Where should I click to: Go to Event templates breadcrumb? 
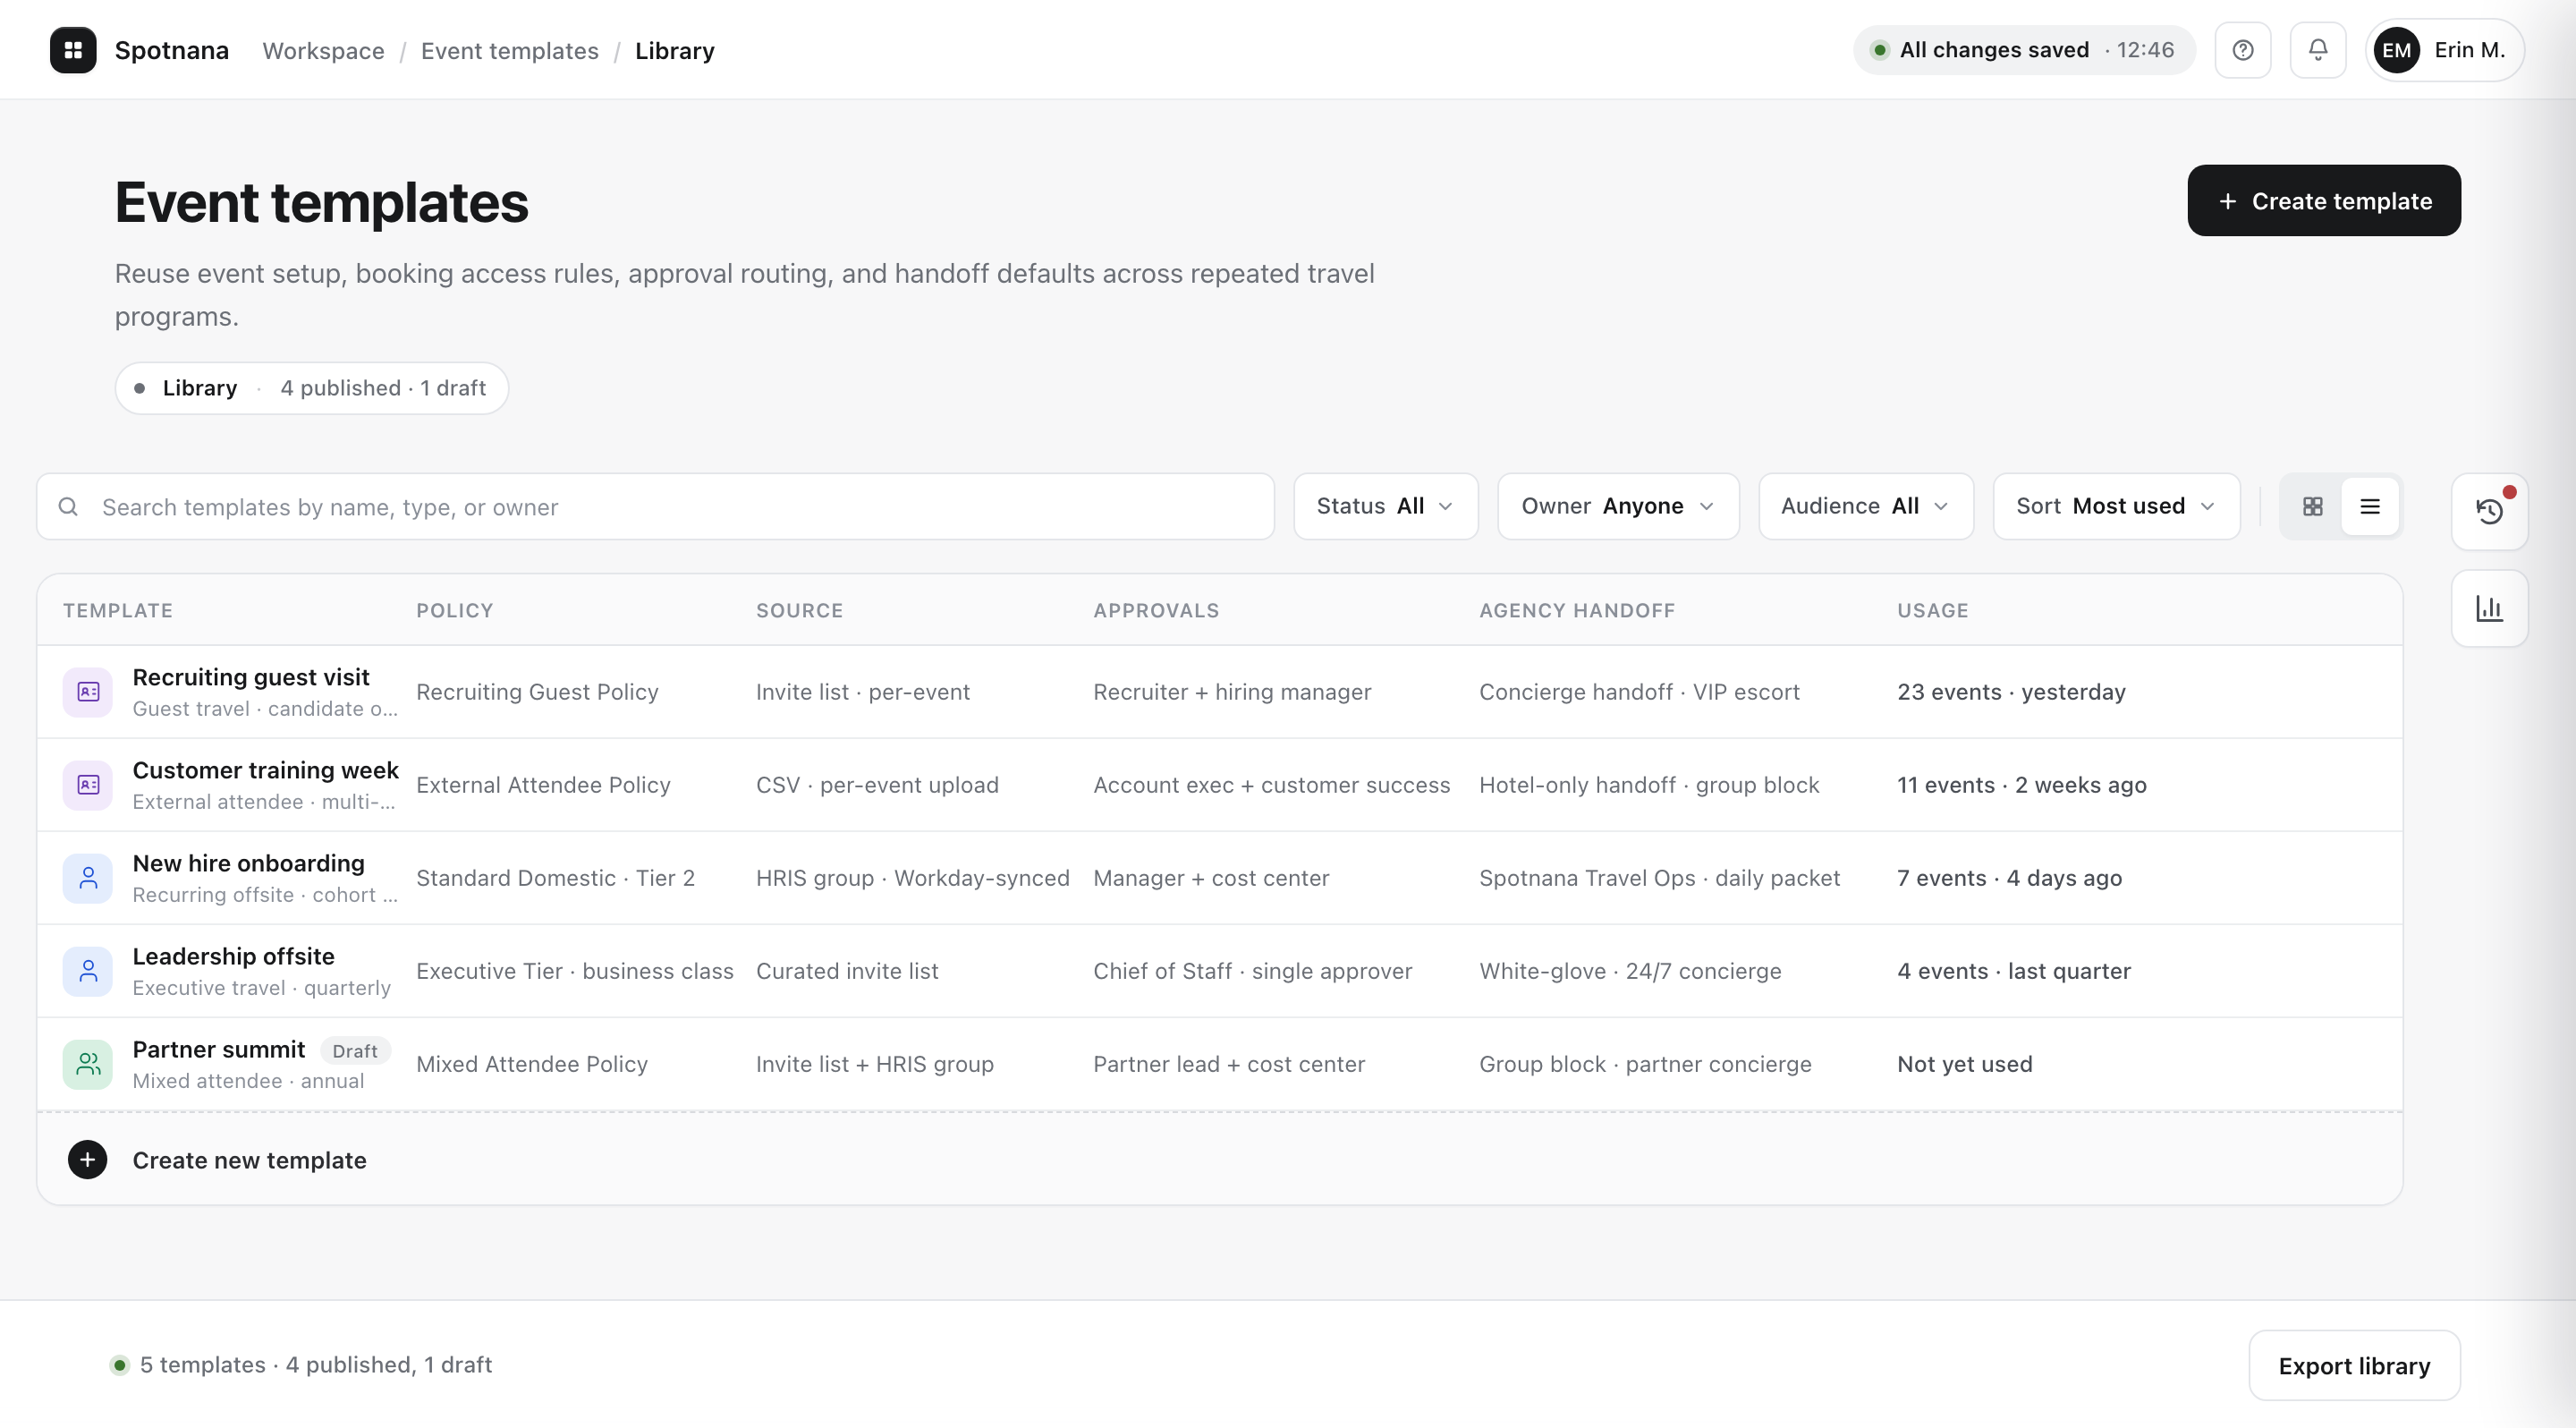tap(510, 51)
